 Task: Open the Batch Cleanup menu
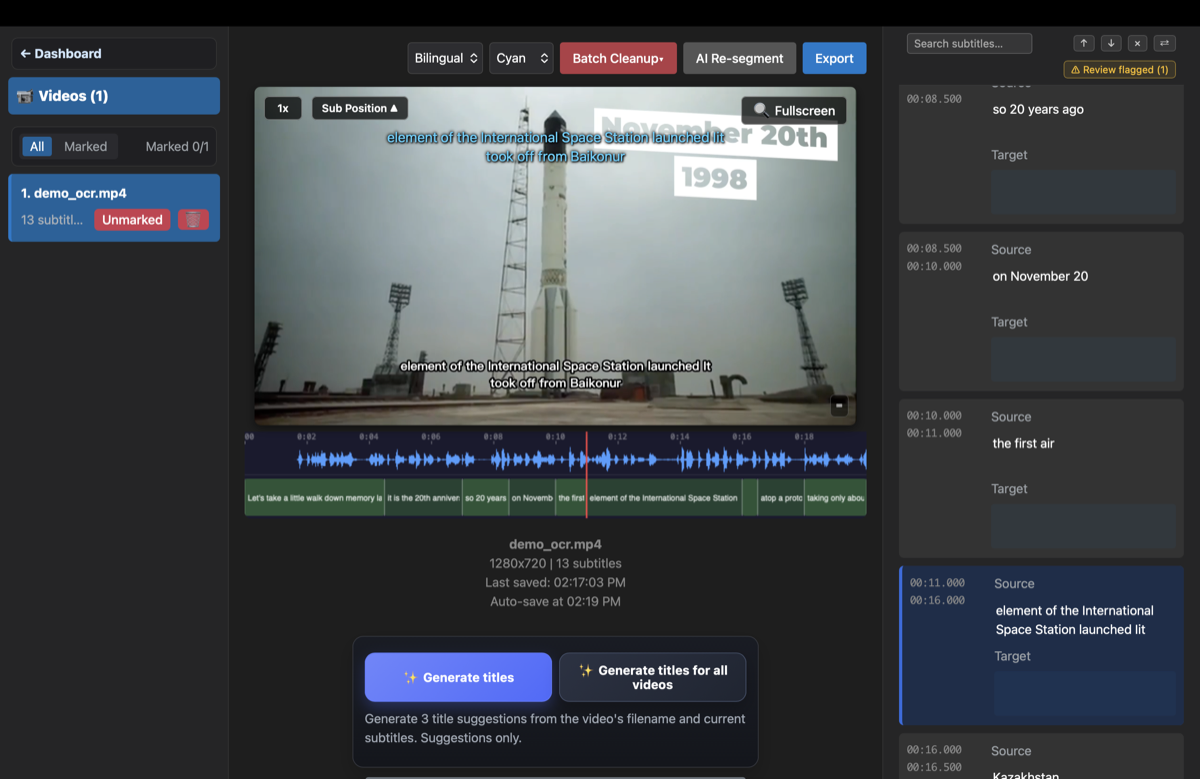click(x=618, y=58)
